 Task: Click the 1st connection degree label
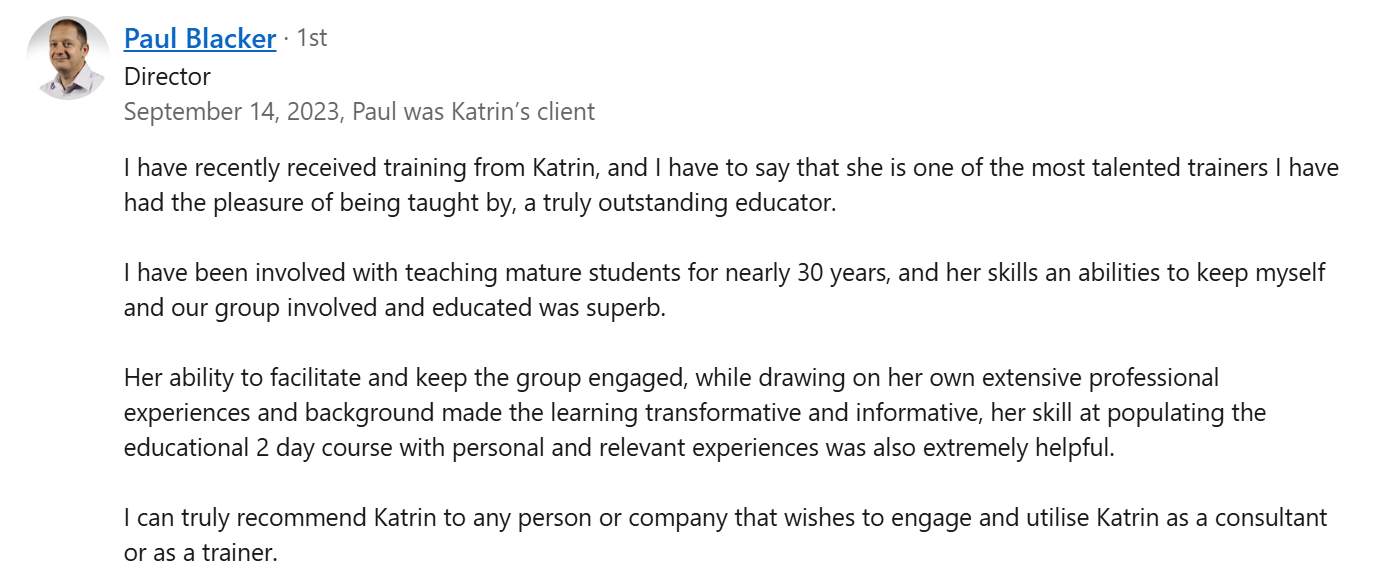tap(311, 39)
